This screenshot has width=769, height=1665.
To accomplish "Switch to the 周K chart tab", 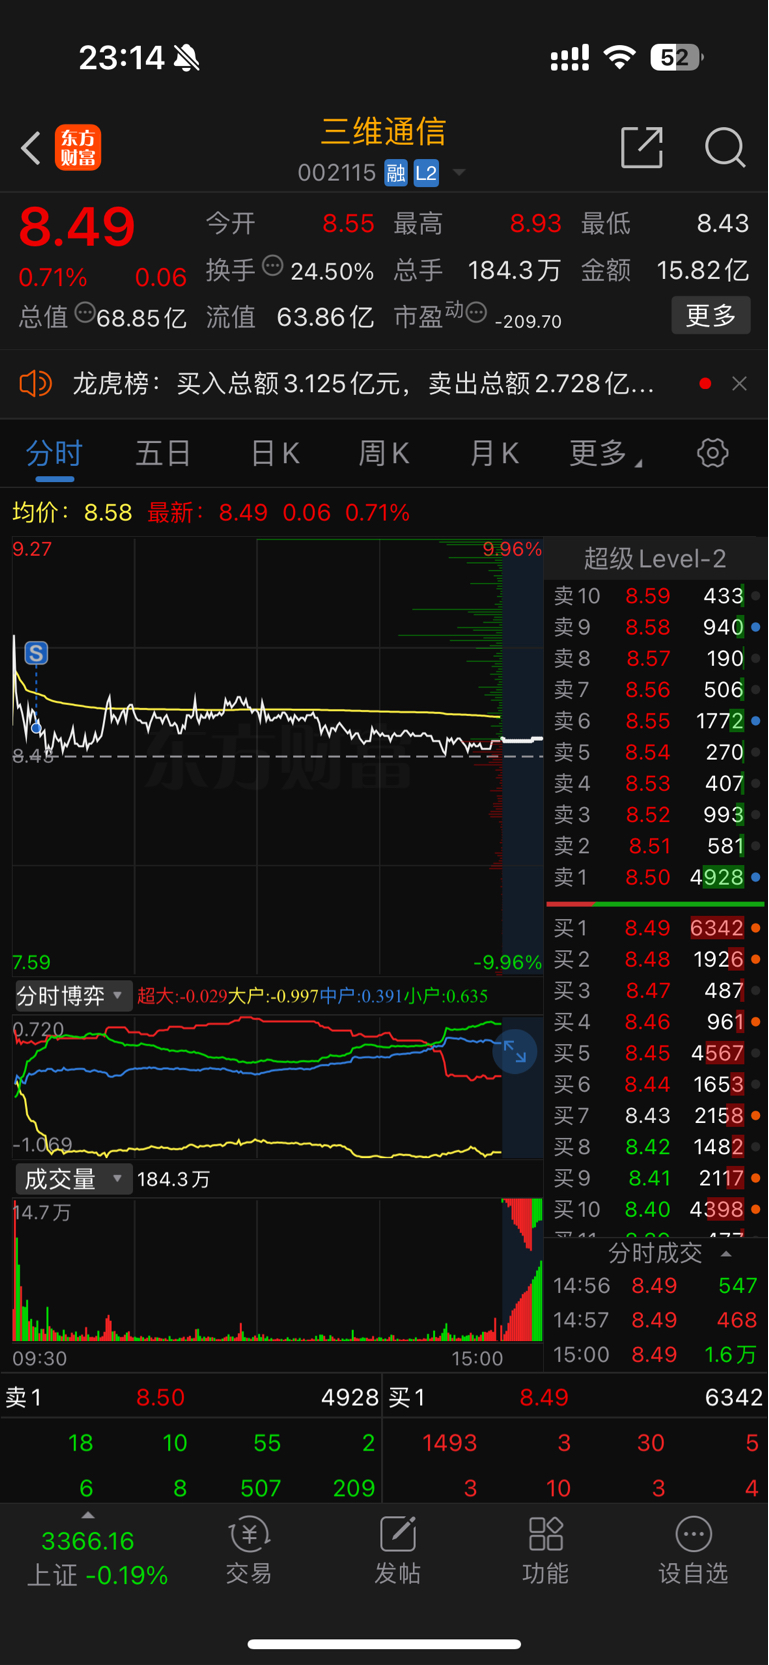I will point(384,453).
